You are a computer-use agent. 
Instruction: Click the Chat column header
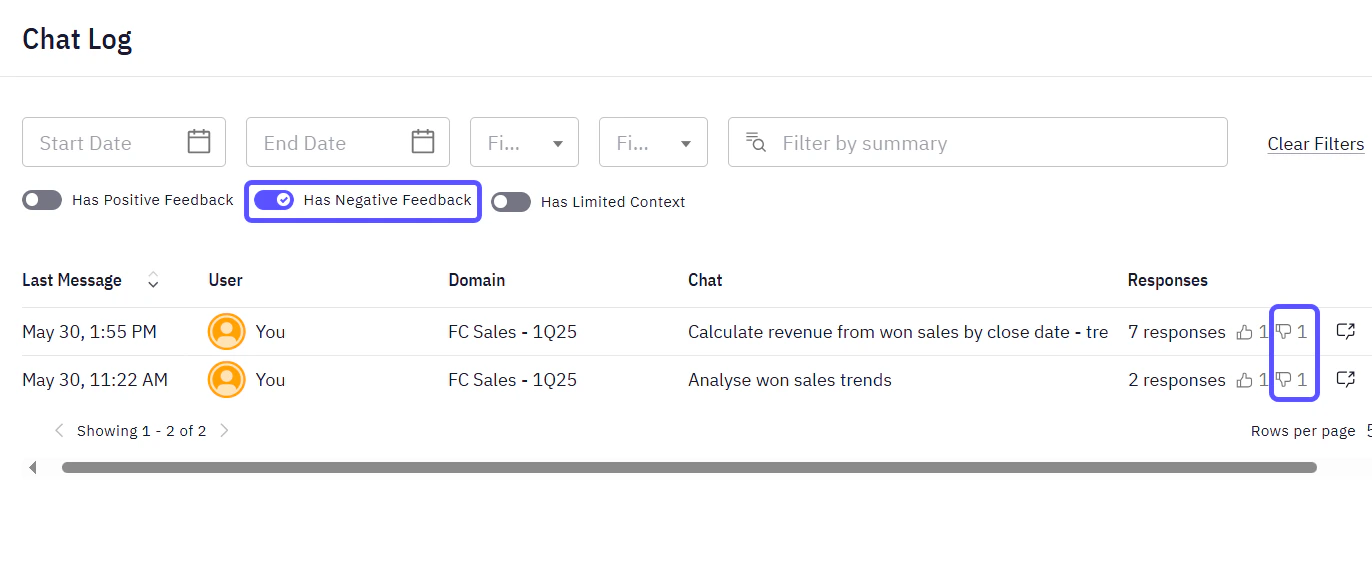pos(705,280)
